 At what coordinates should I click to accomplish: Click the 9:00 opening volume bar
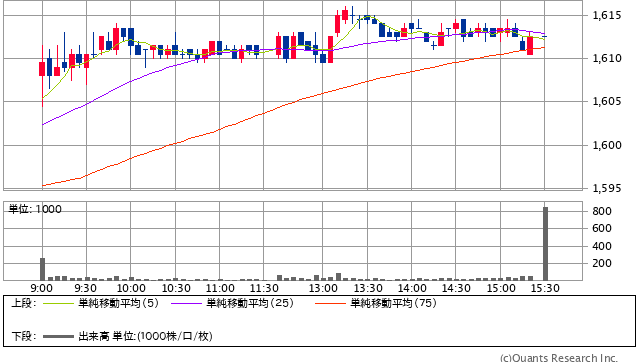click(x=42, y=269)
